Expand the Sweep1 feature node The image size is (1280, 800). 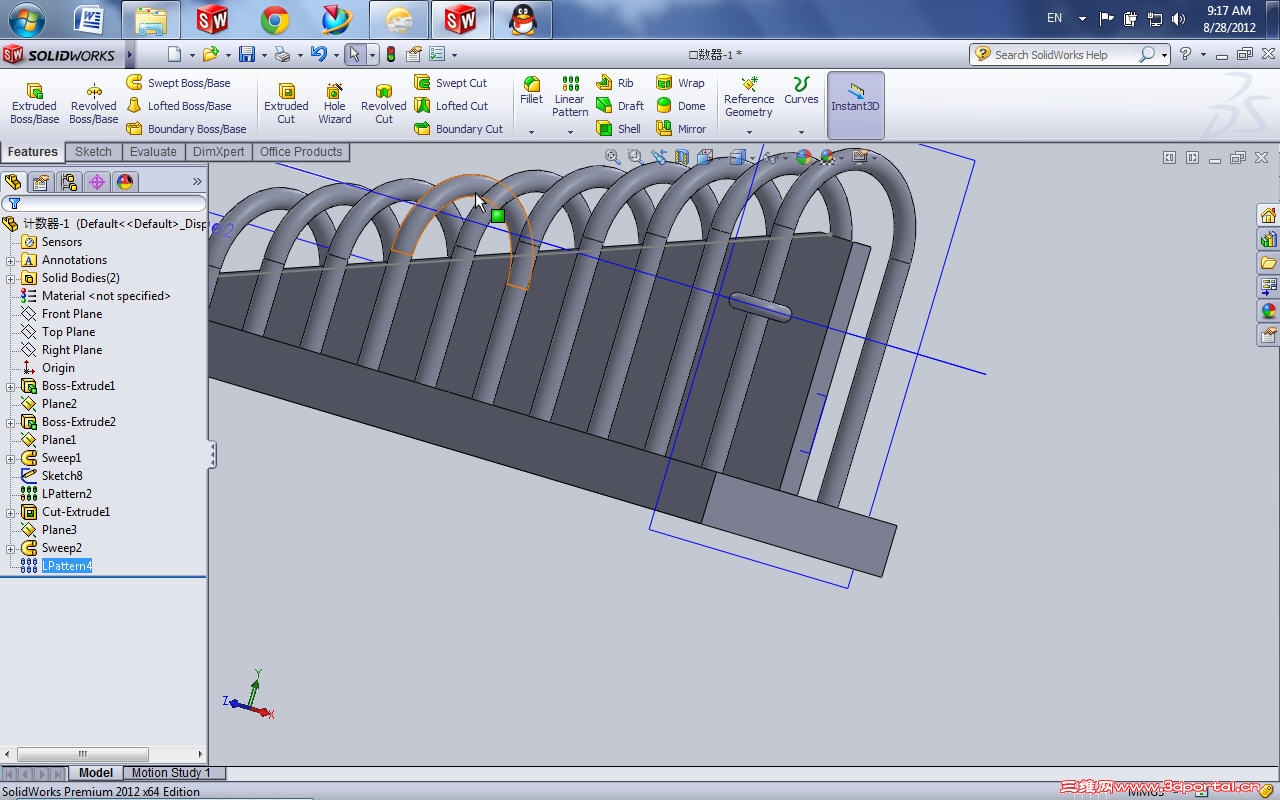11,458
